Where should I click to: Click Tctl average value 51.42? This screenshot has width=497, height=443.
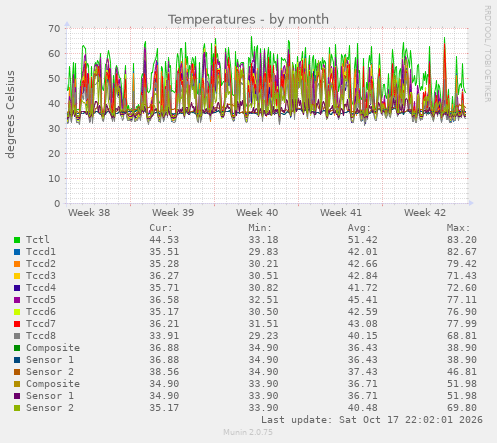coord(363,240)
